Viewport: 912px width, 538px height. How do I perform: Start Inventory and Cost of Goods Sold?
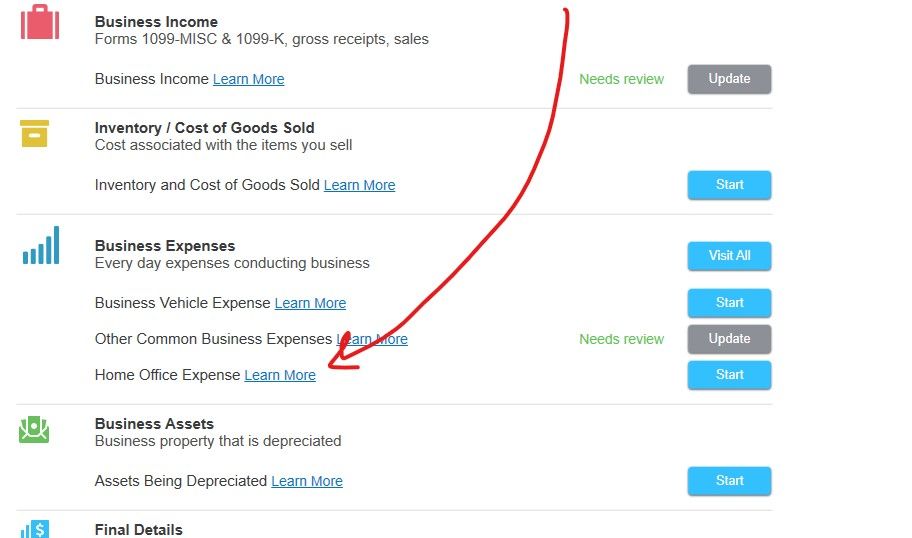tap(729, 185)
